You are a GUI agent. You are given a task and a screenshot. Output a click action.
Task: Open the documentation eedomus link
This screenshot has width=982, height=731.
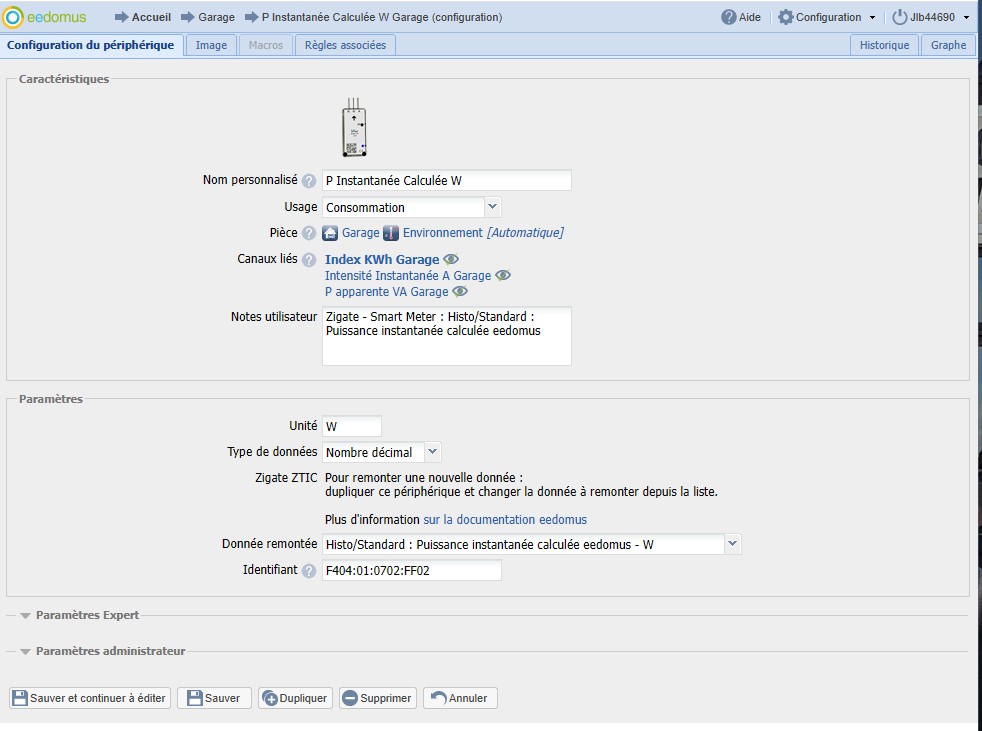505,520
